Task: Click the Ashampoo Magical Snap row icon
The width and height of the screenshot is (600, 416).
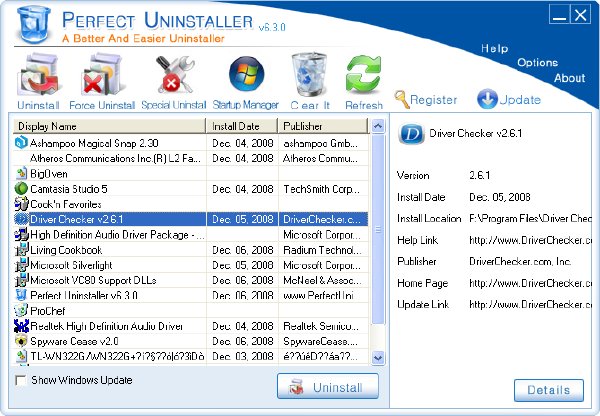Action: click(21, 143)
